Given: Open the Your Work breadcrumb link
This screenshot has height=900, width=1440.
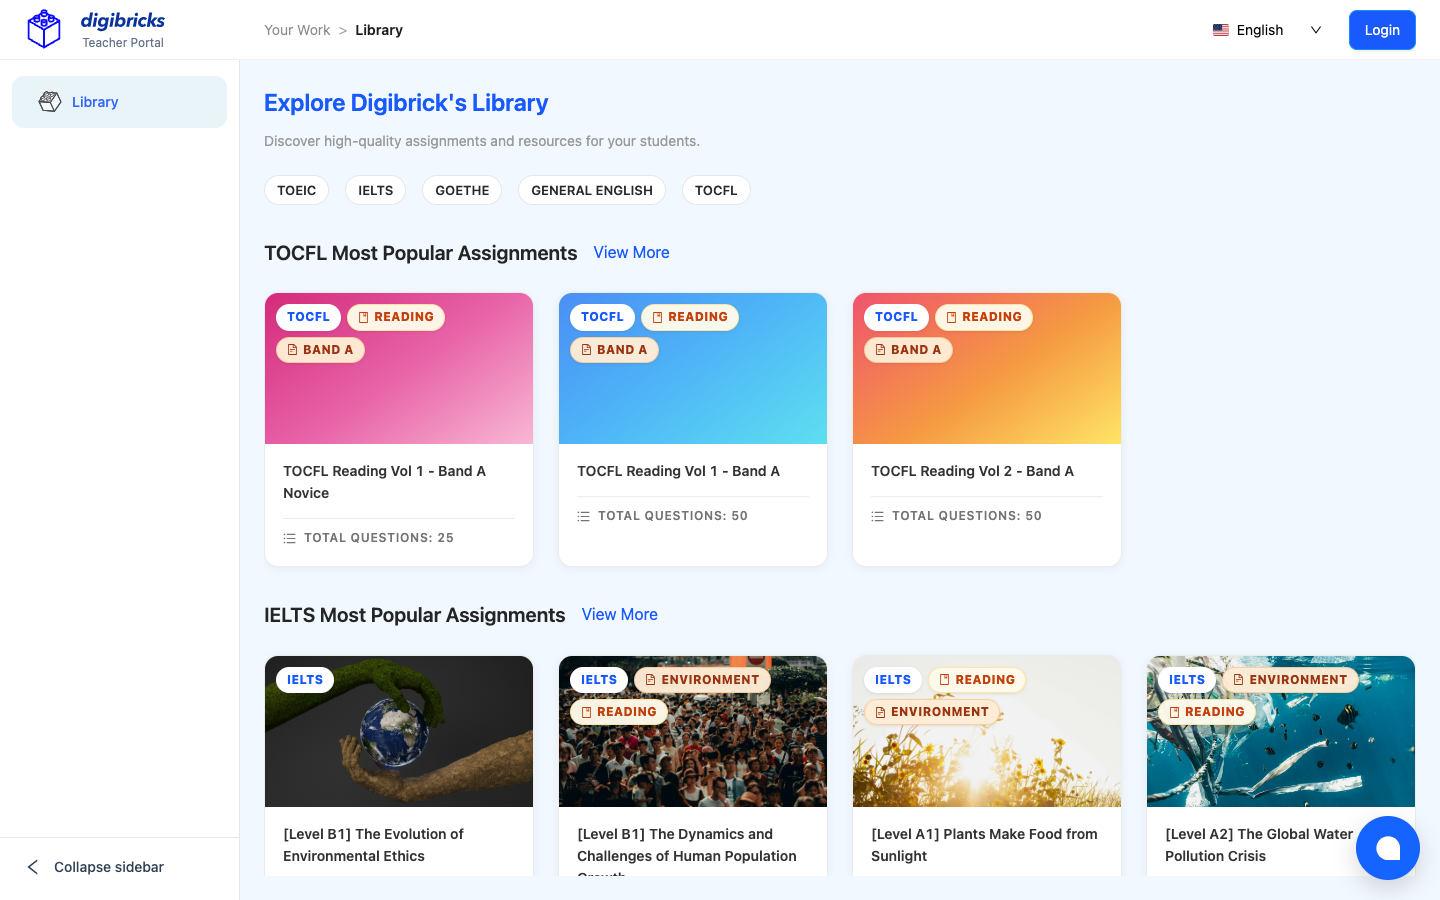Looking at the screenshot, I should click(297, 30).
